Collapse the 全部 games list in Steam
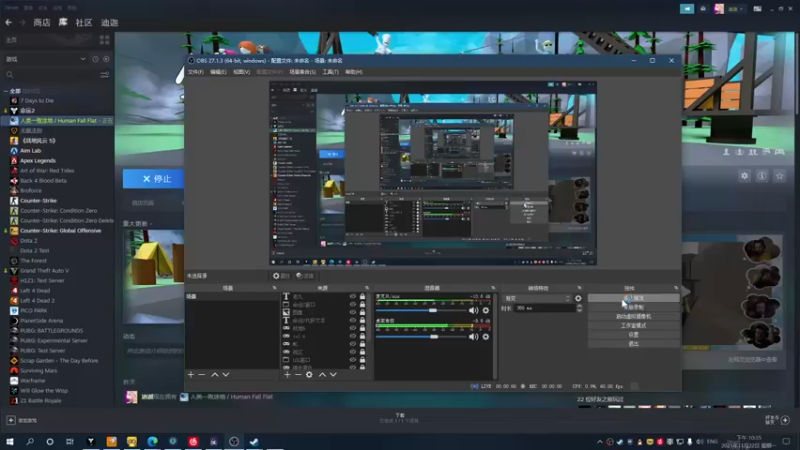Viewport: 800px width, 450px height. coord(6,91)
